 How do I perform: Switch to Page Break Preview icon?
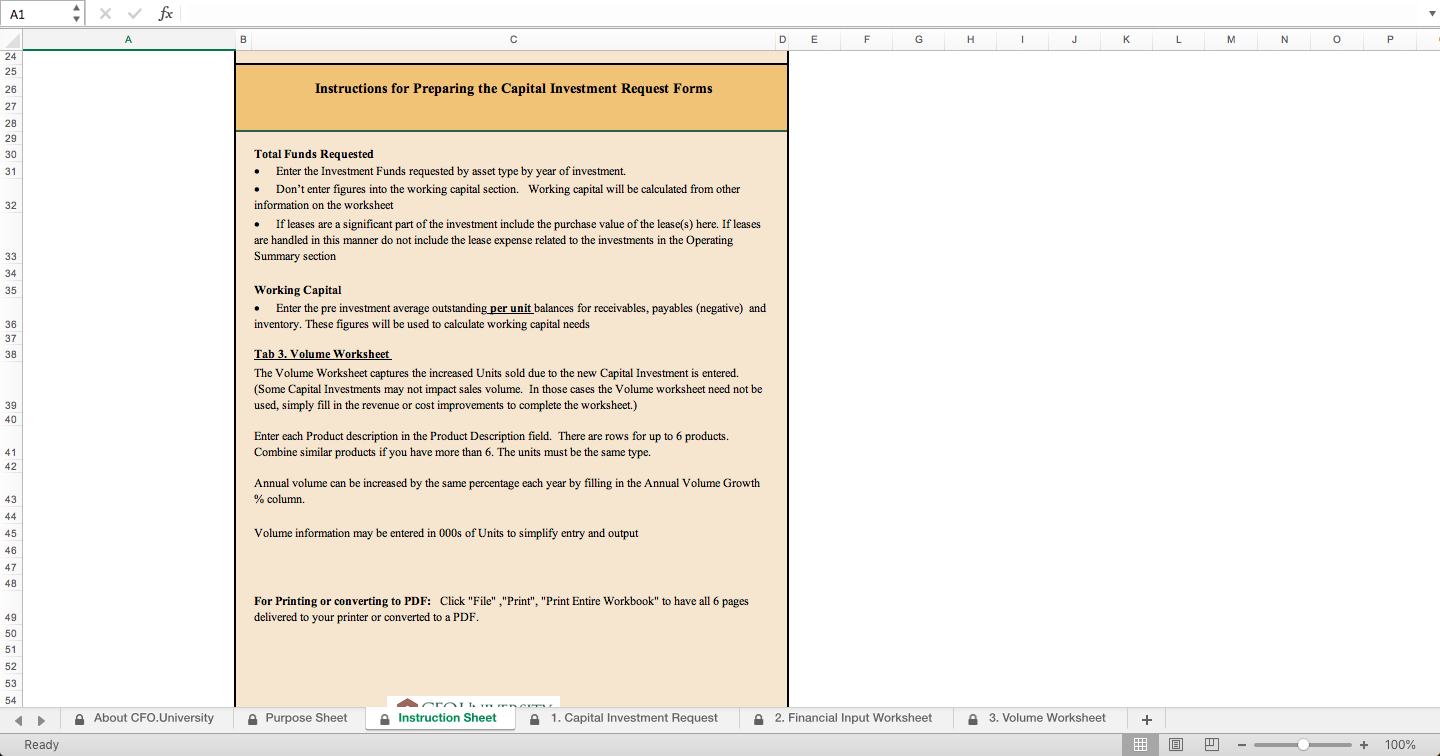[1211, 745]
